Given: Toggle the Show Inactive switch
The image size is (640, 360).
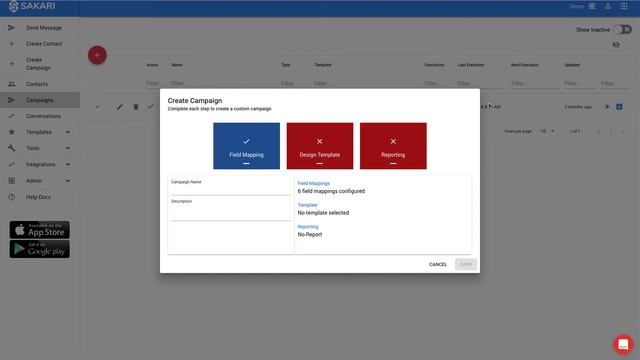Looking at the screenshot, I should pyautogui.click(x=622, y=29).
